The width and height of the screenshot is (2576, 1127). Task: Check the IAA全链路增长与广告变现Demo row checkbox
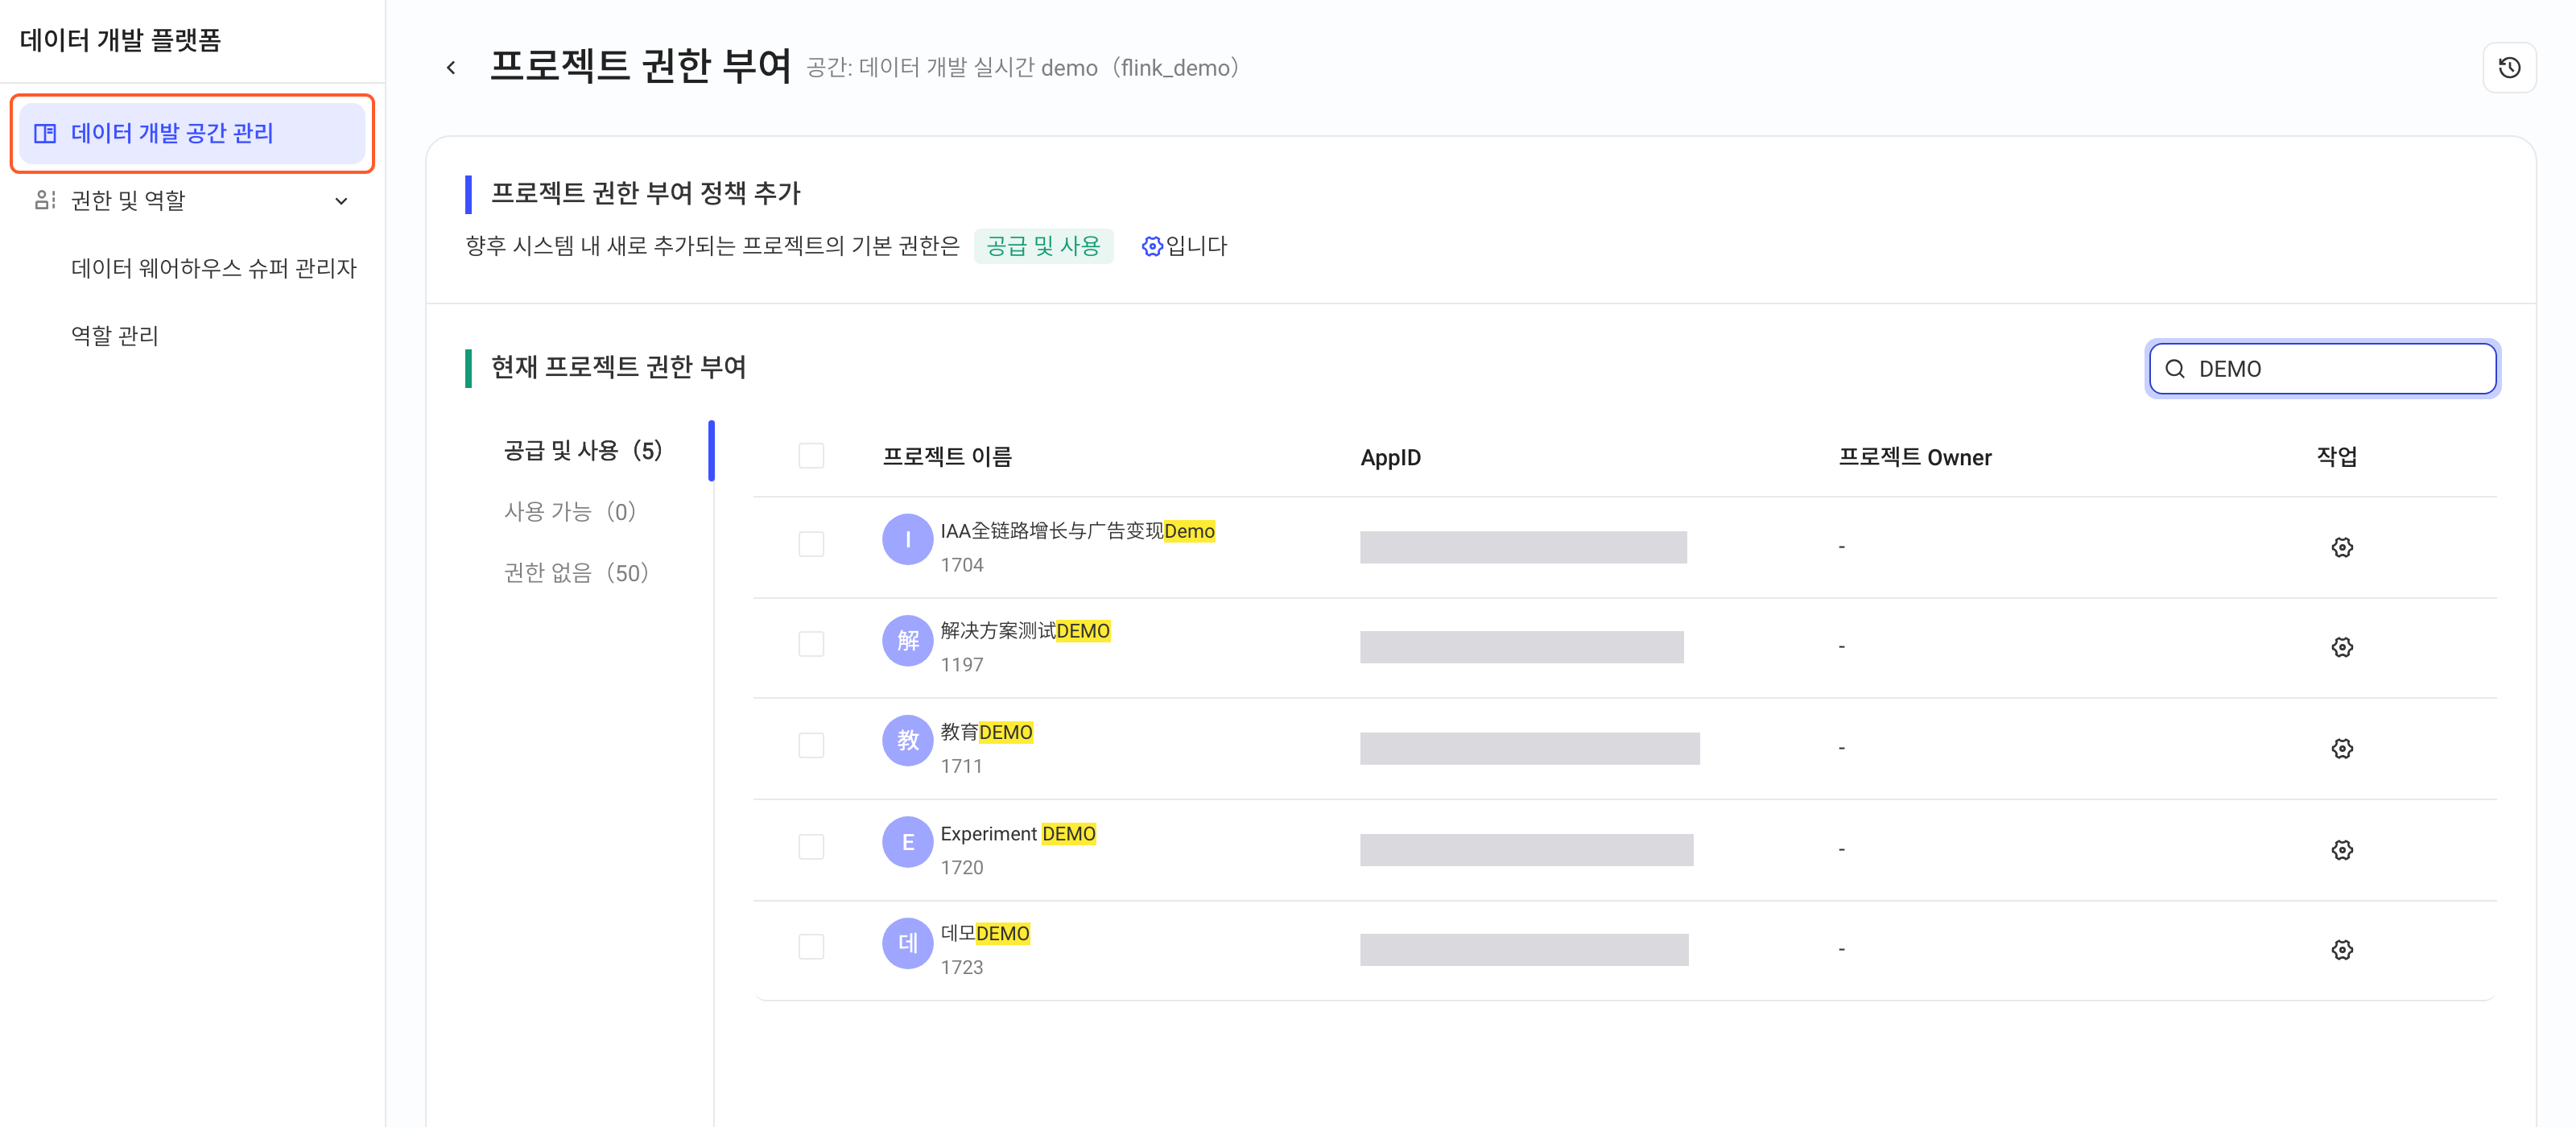811,544
